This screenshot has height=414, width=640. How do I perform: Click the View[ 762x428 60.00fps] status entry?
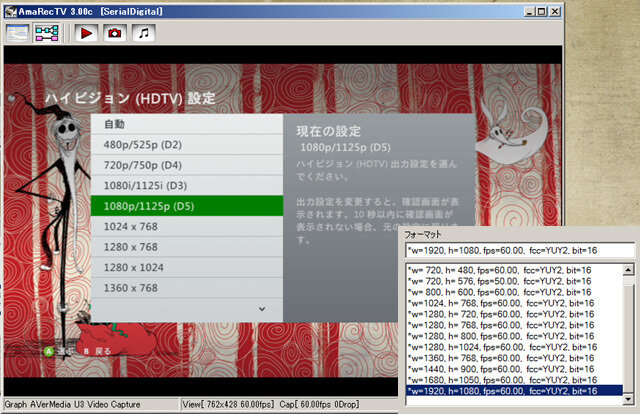[x=228, y=405]
